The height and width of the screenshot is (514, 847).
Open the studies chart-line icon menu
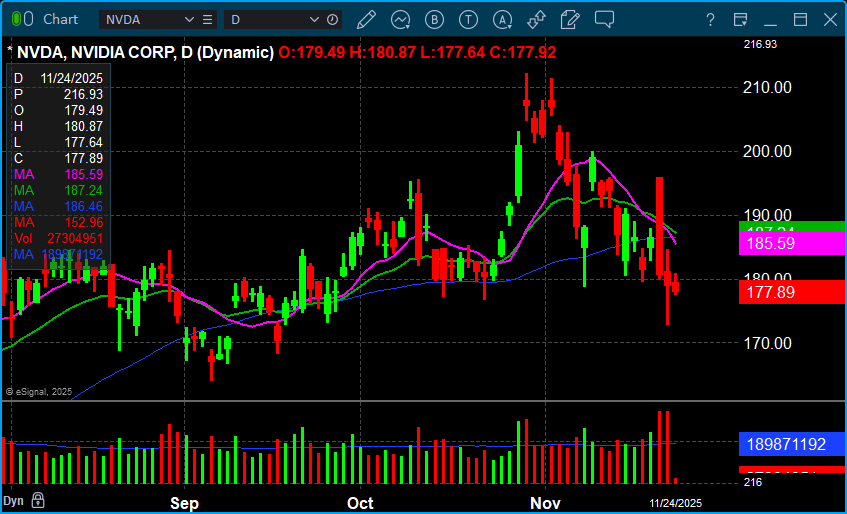click(x=401, y=20)
